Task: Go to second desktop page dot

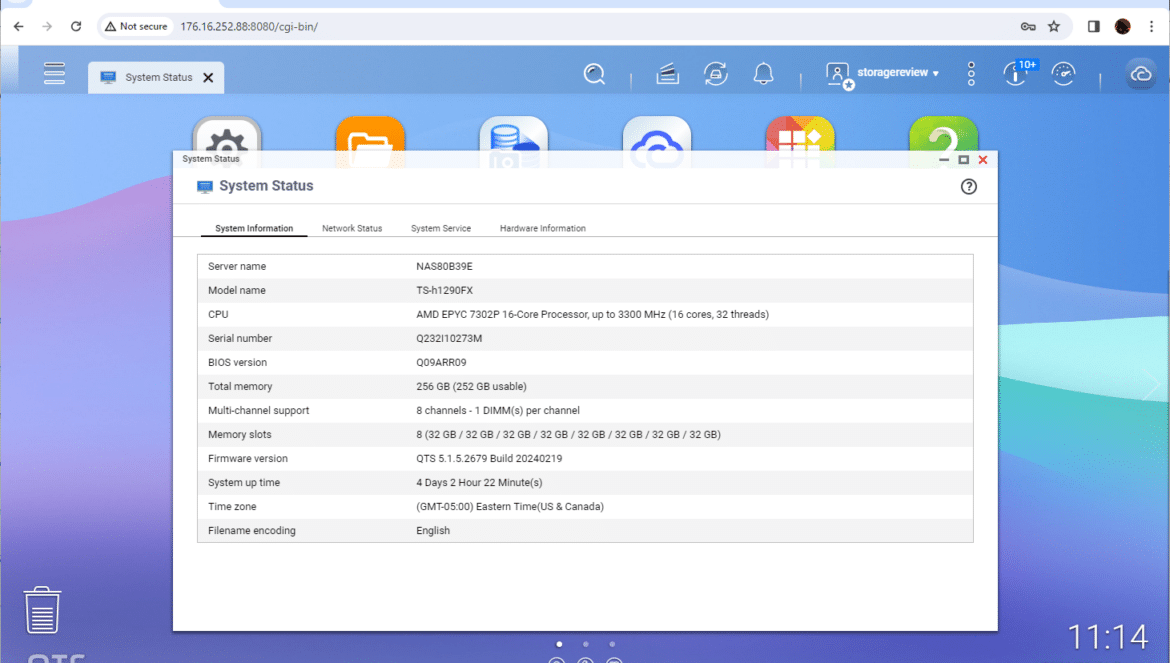Action: [586, 644]
